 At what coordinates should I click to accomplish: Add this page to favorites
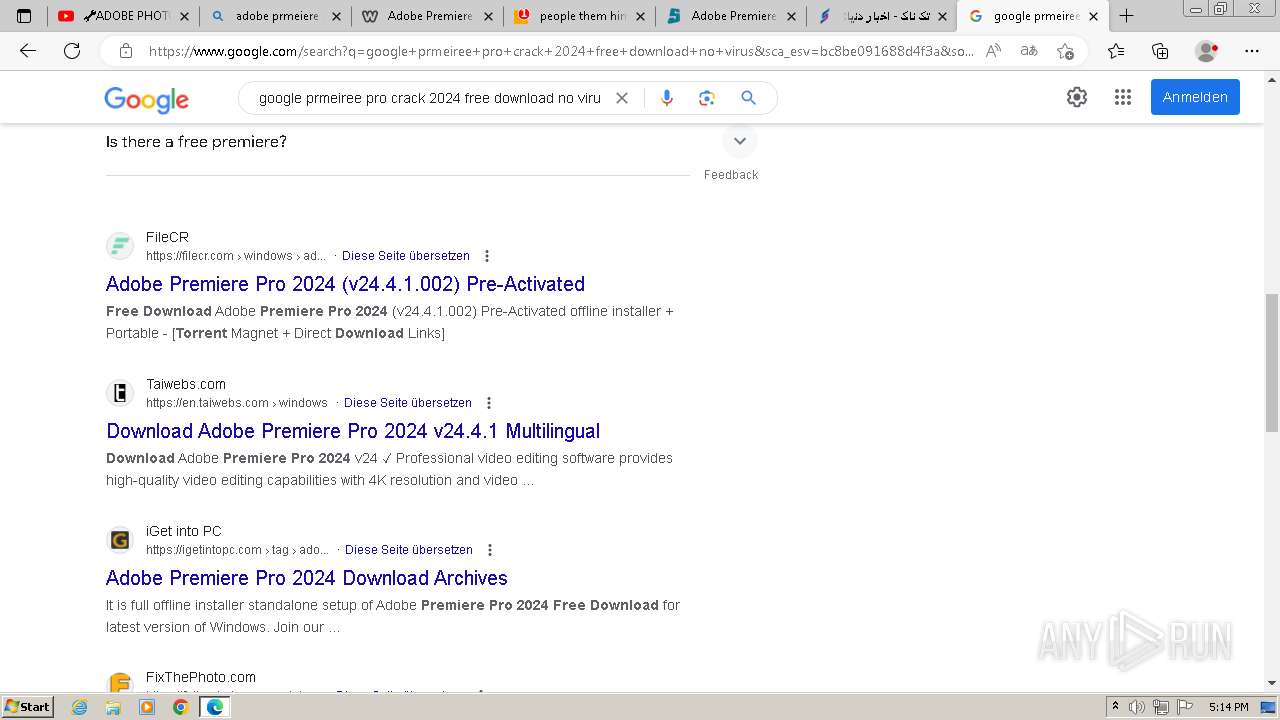[1065, 51]
